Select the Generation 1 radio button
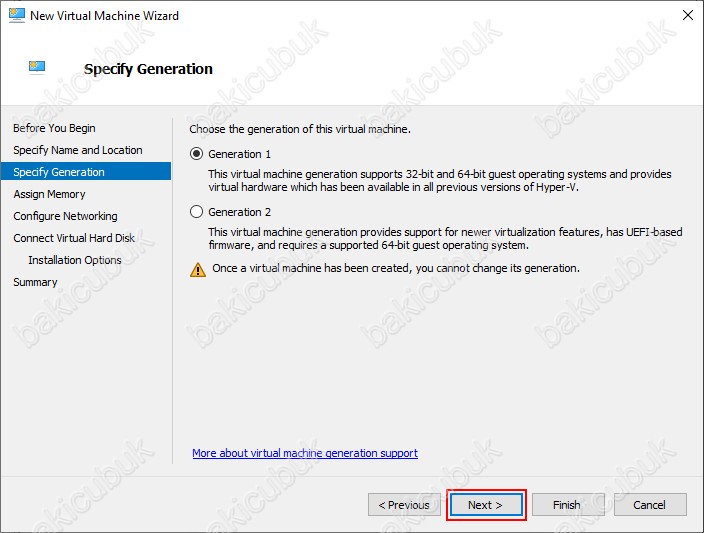Screen dimensions: 704x533 pyautogui.click(x=196, y=154)
